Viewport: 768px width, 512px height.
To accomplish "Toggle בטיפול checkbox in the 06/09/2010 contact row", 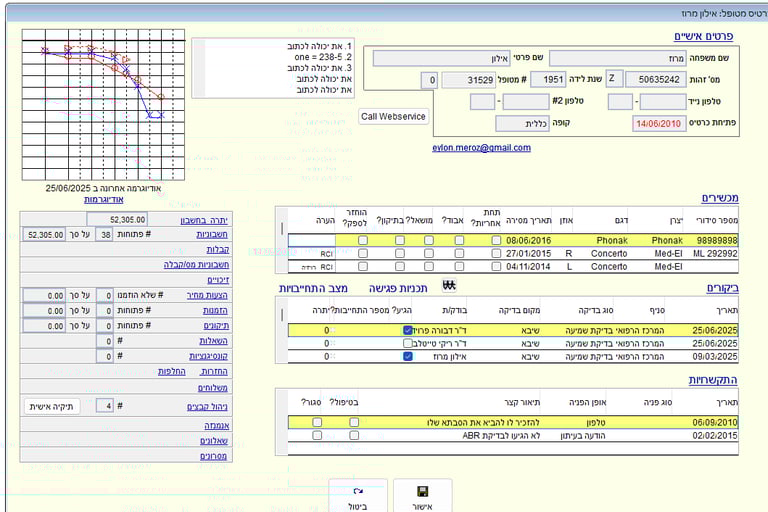I will pos(354,422).
